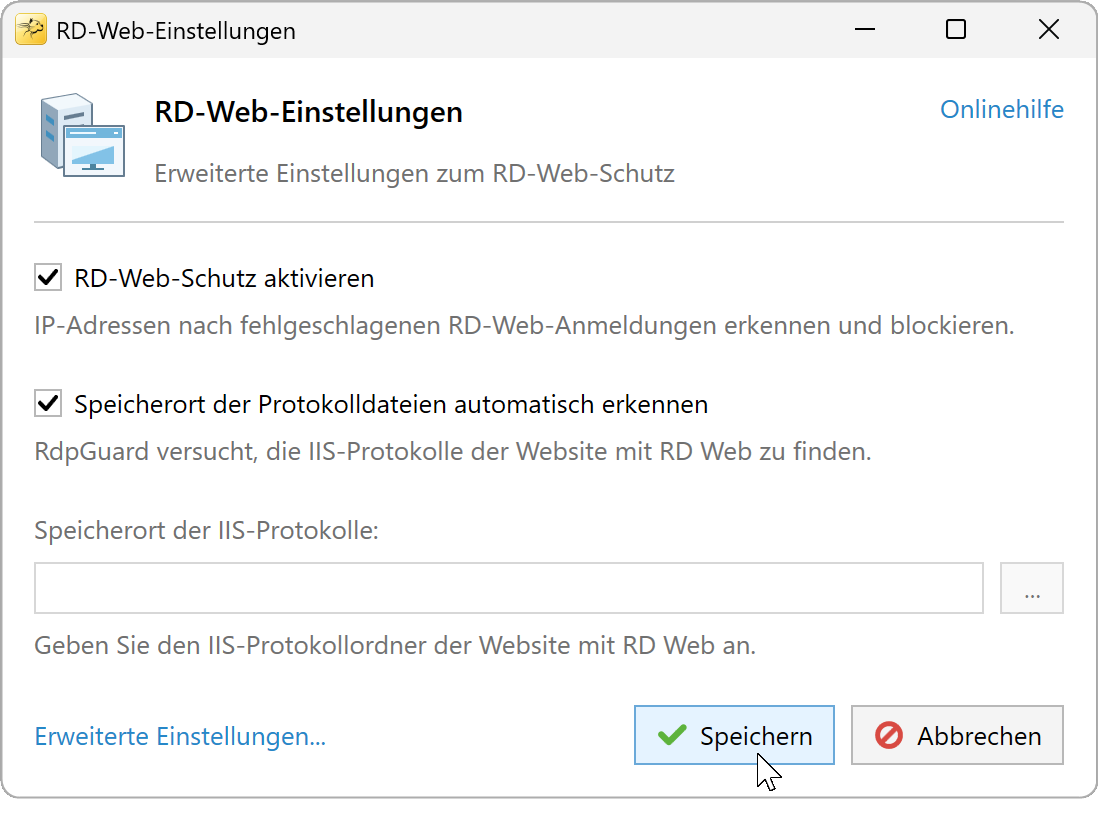Focus the IIS-Protokolle path input field
1098x822 pixels.
point(509,588)
